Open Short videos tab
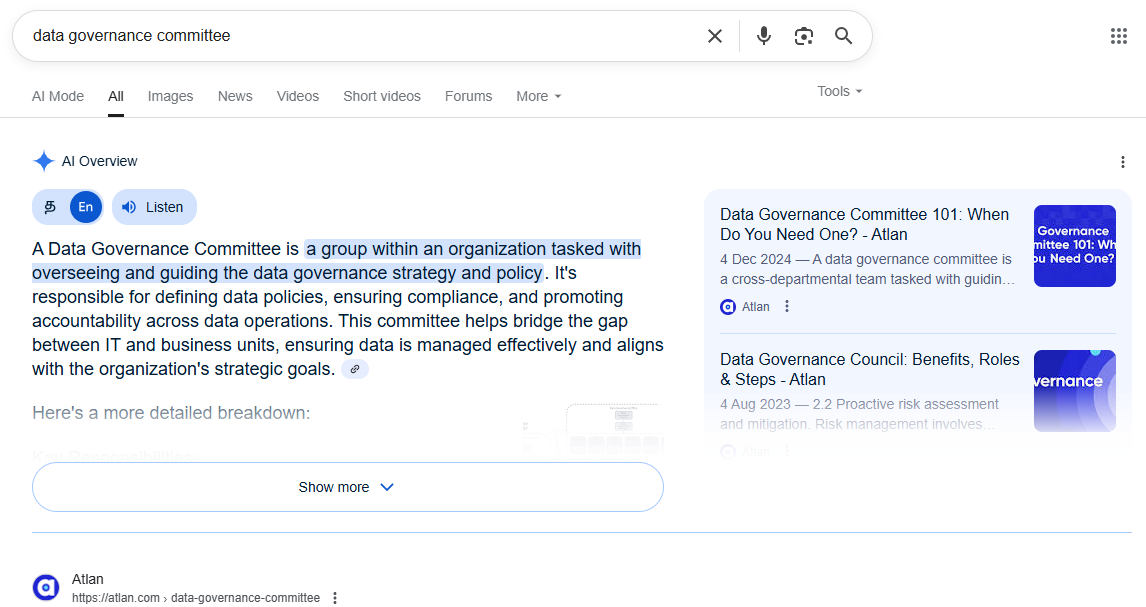This screenshot has height=607, width=1146. point(382,96)
